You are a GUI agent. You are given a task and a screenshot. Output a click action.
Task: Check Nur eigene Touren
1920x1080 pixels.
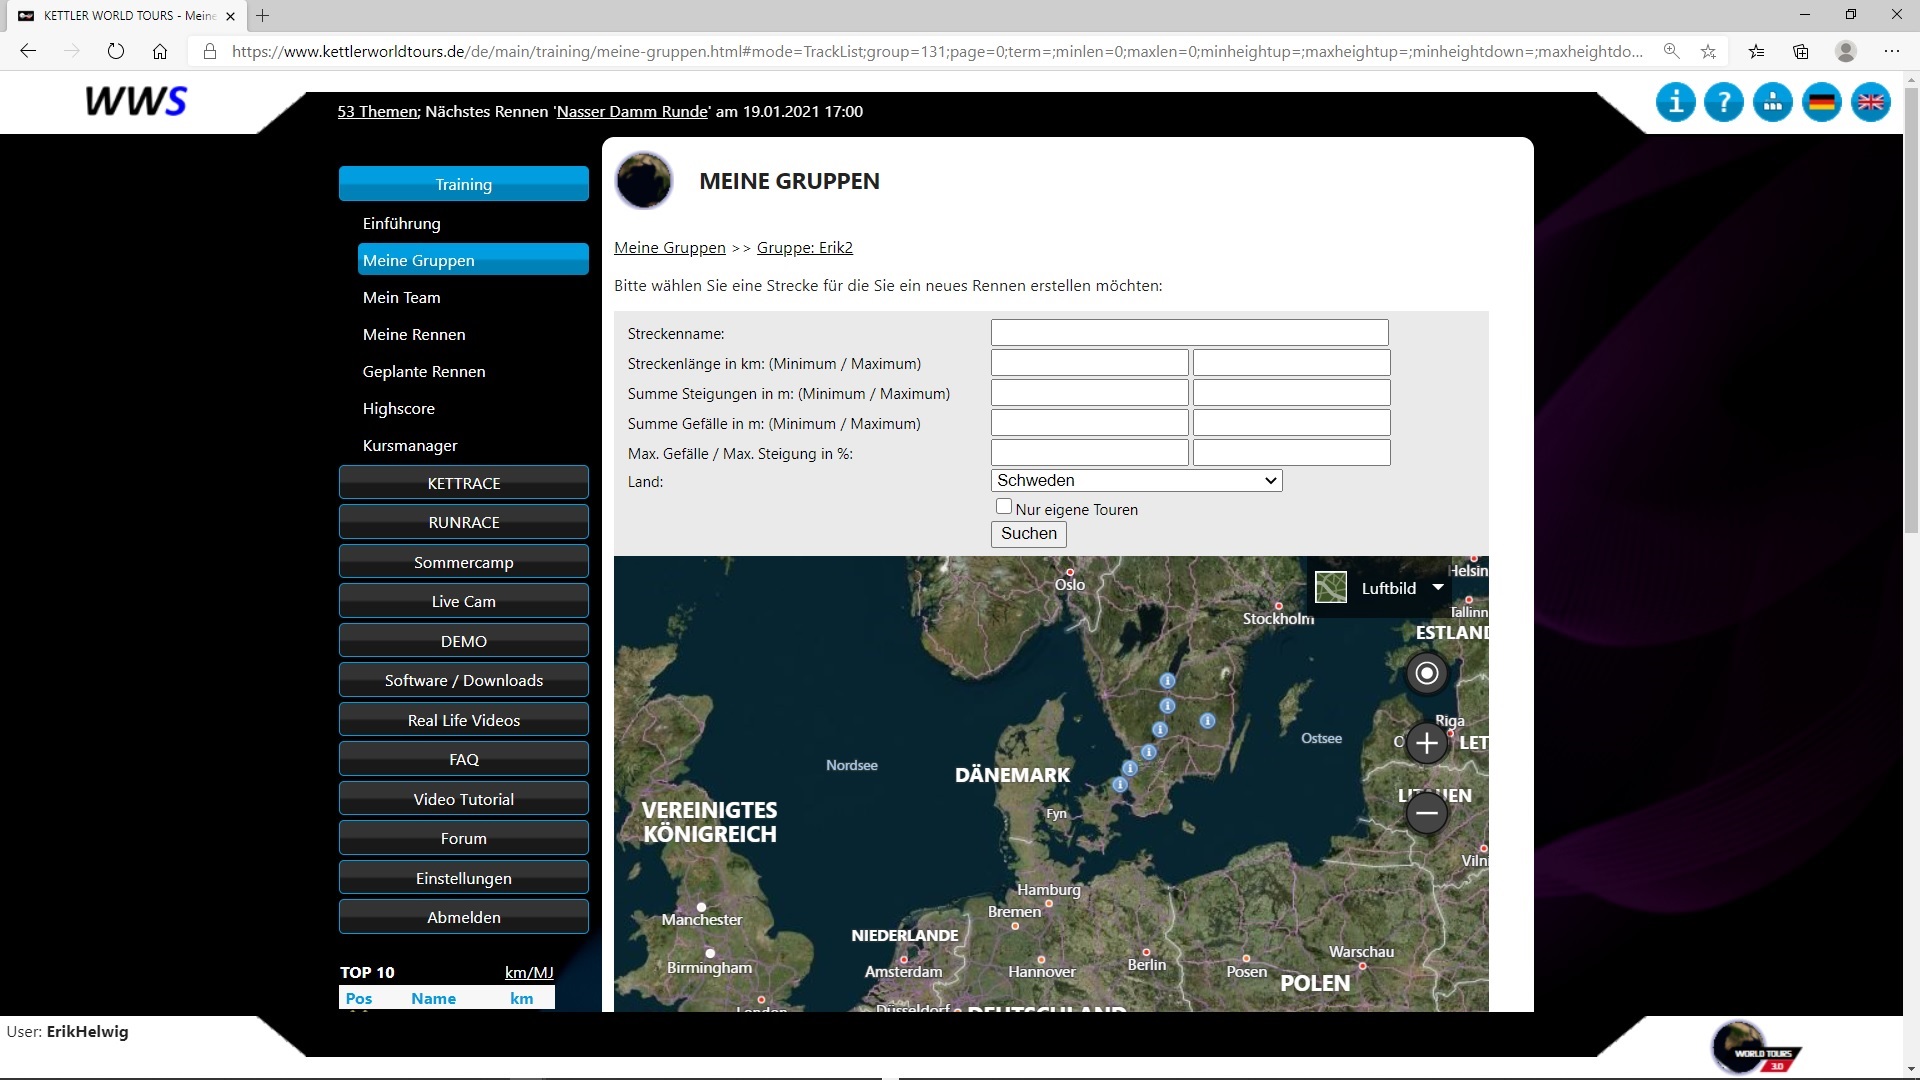coord(1004,507)
